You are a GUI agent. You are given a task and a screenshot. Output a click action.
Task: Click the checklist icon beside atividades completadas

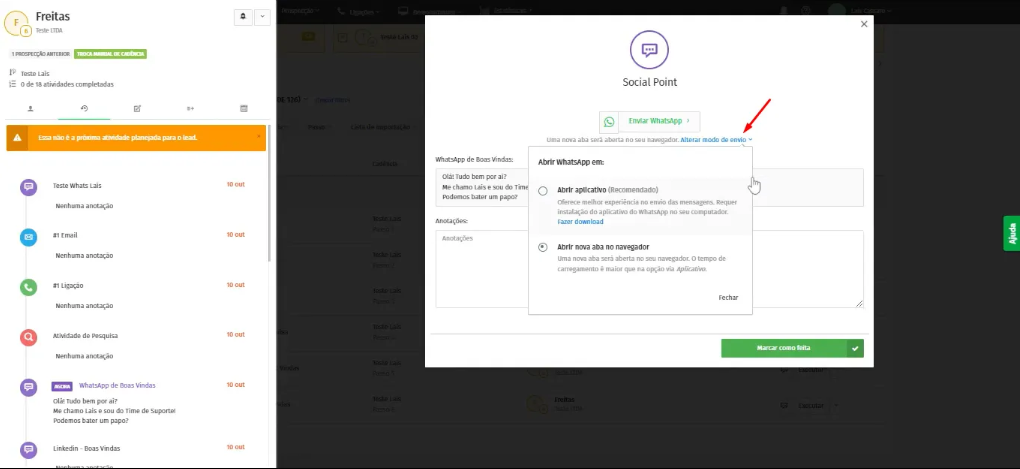13,84
